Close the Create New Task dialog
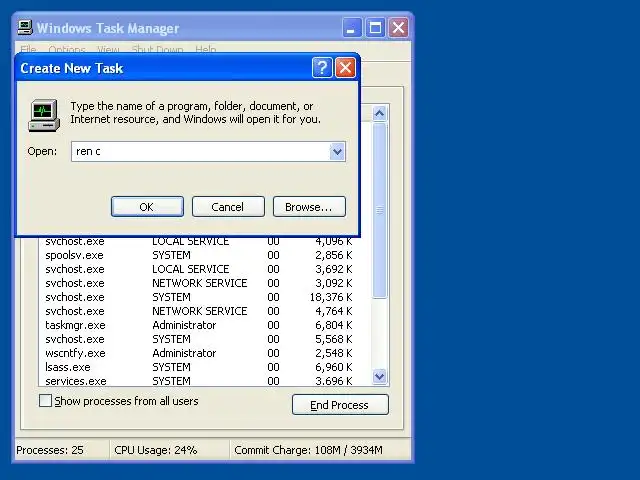The image size is (640, 480). 345,67
